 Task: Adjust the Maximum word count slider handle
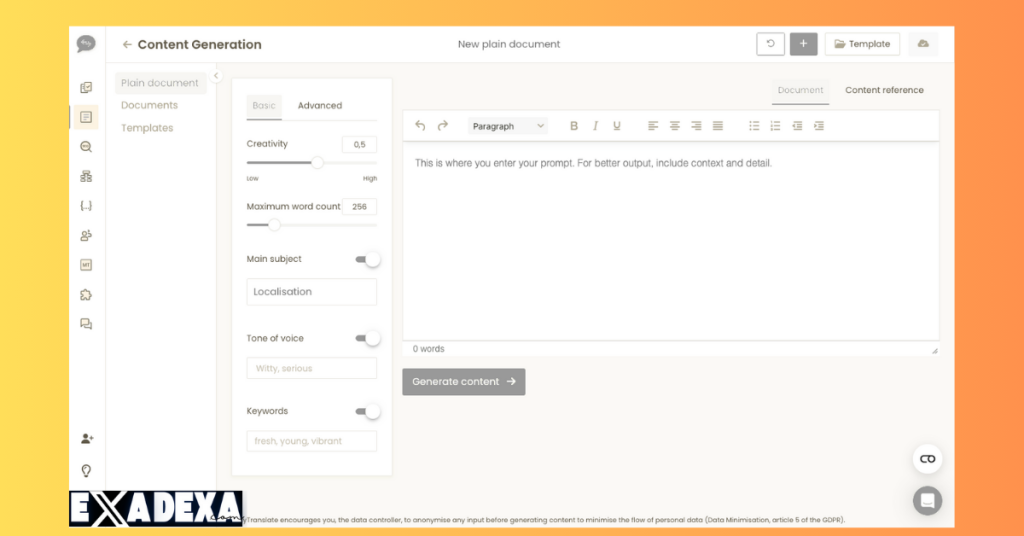(x=274, y=225)
